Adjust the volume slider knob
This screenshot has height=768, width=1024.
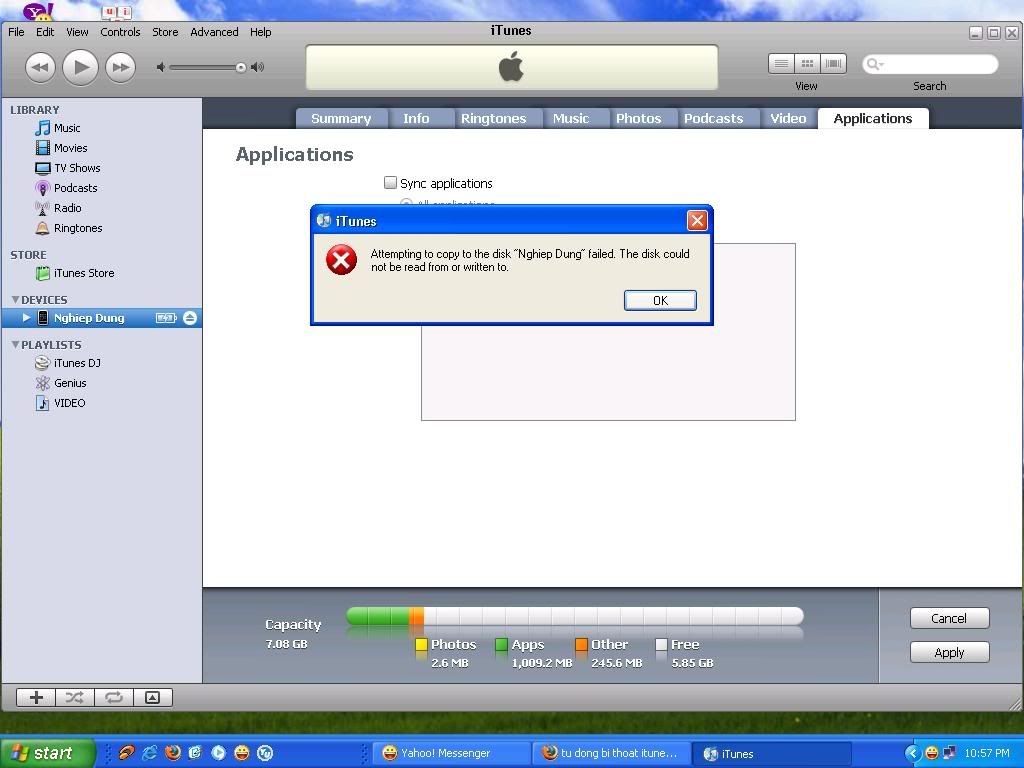click(241, 67)
